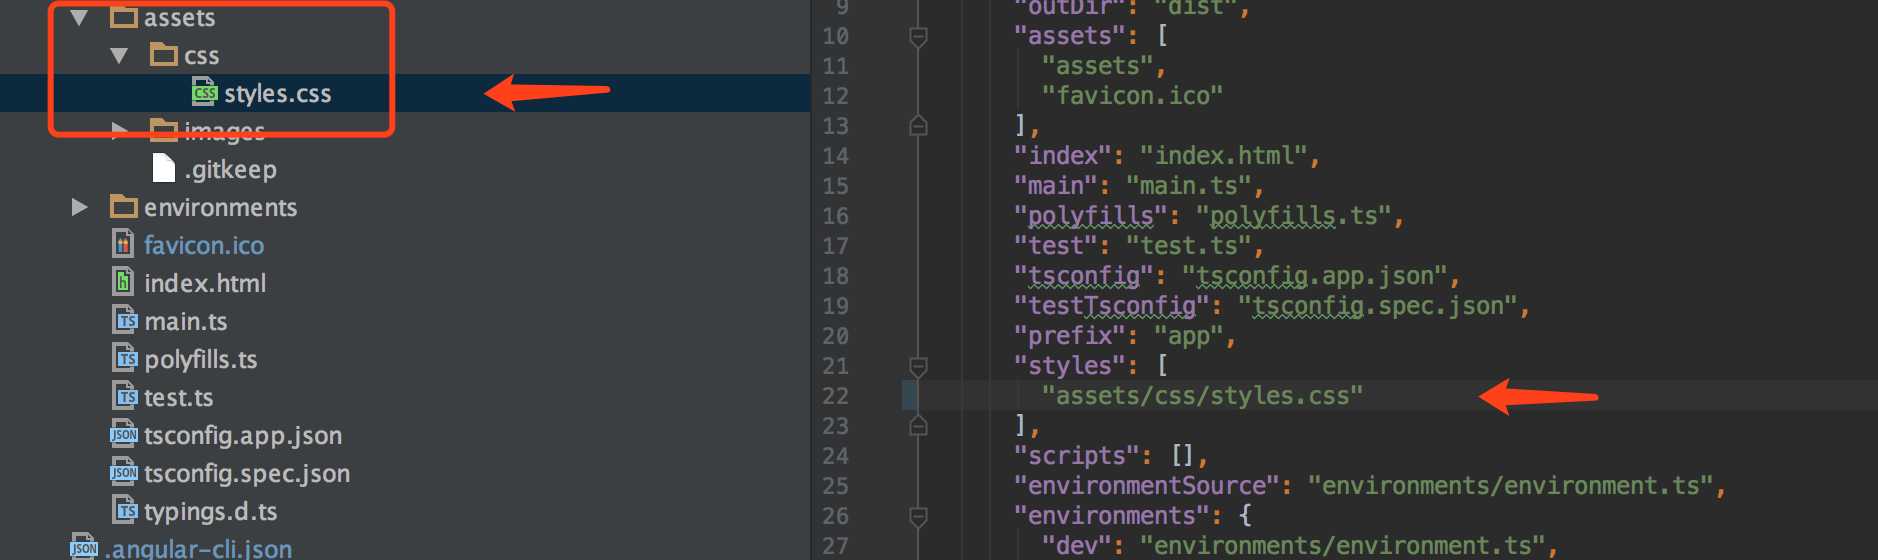Open polyfills.ts from the tree

(x=201, y=360)
